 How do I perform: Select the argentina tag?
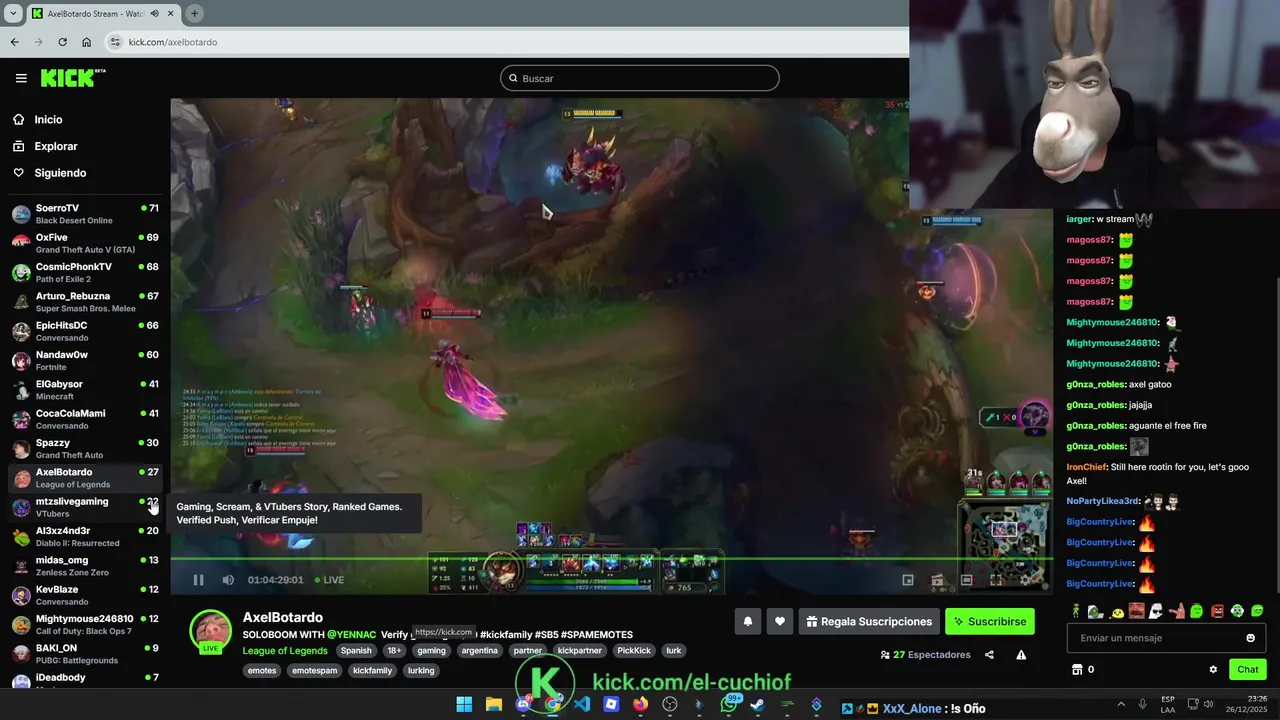pyautogui.click(x=479, y=651)
